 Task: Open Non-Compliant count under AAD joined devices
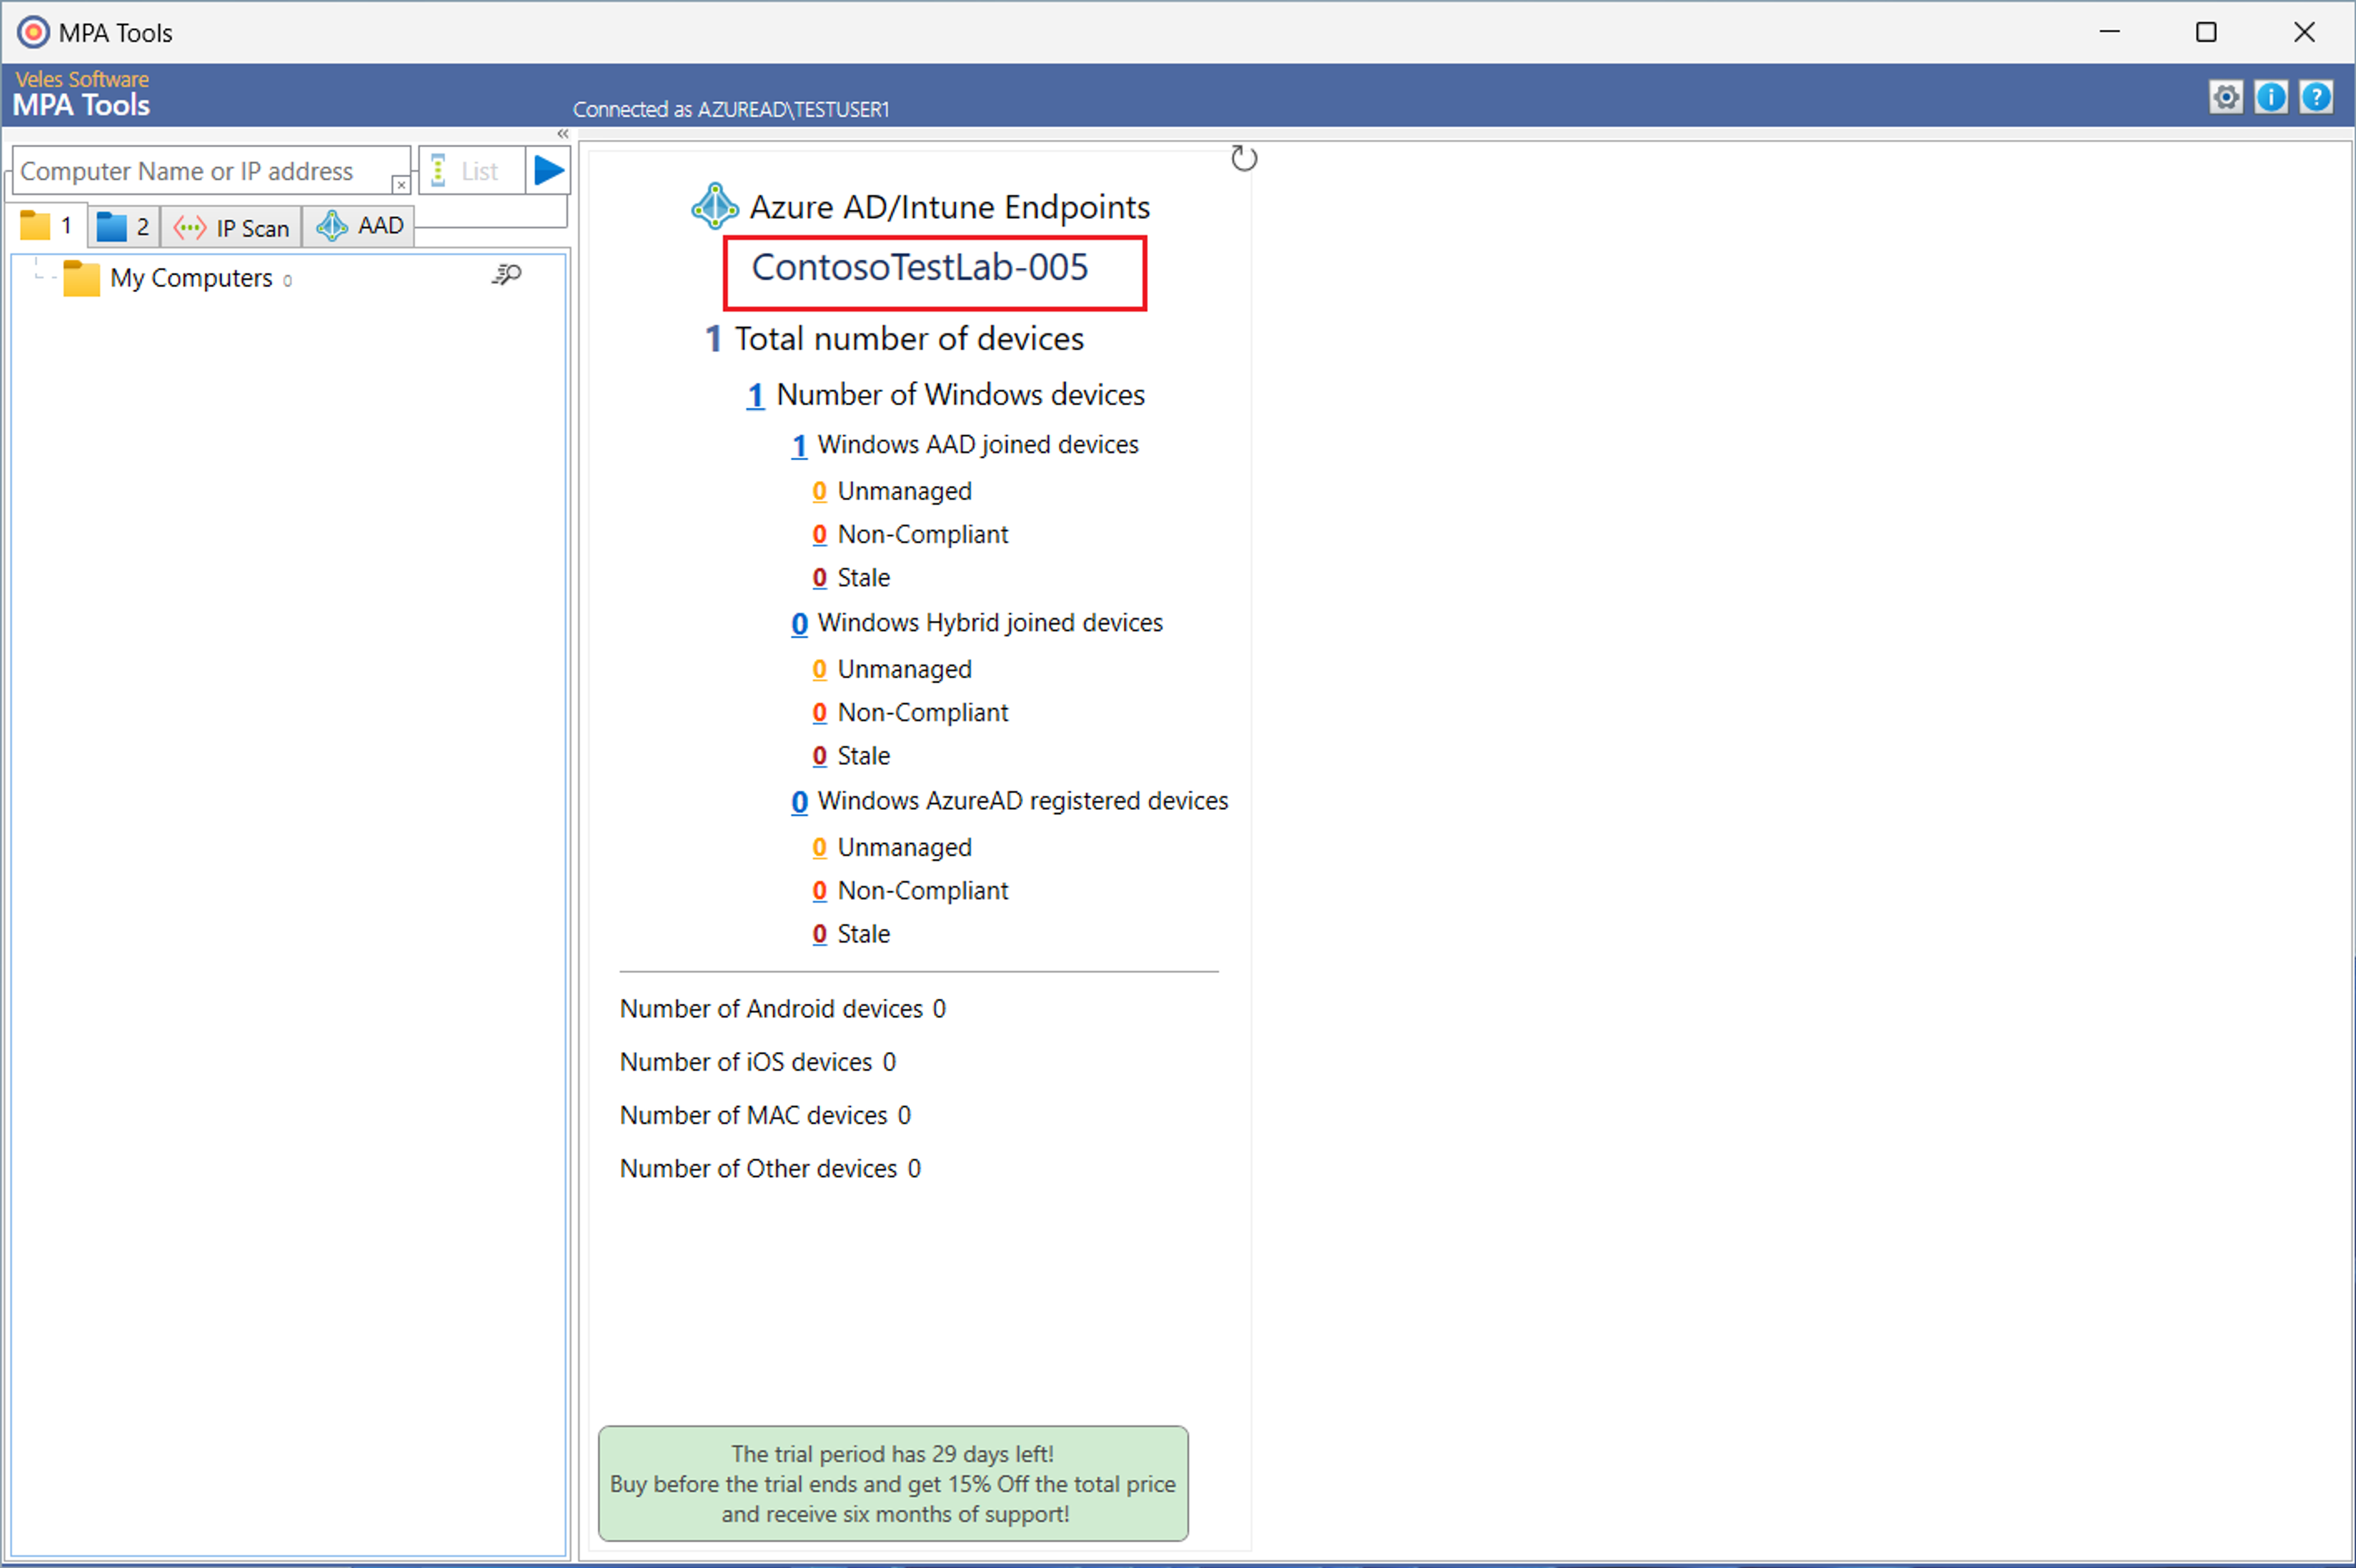(819, 535)
